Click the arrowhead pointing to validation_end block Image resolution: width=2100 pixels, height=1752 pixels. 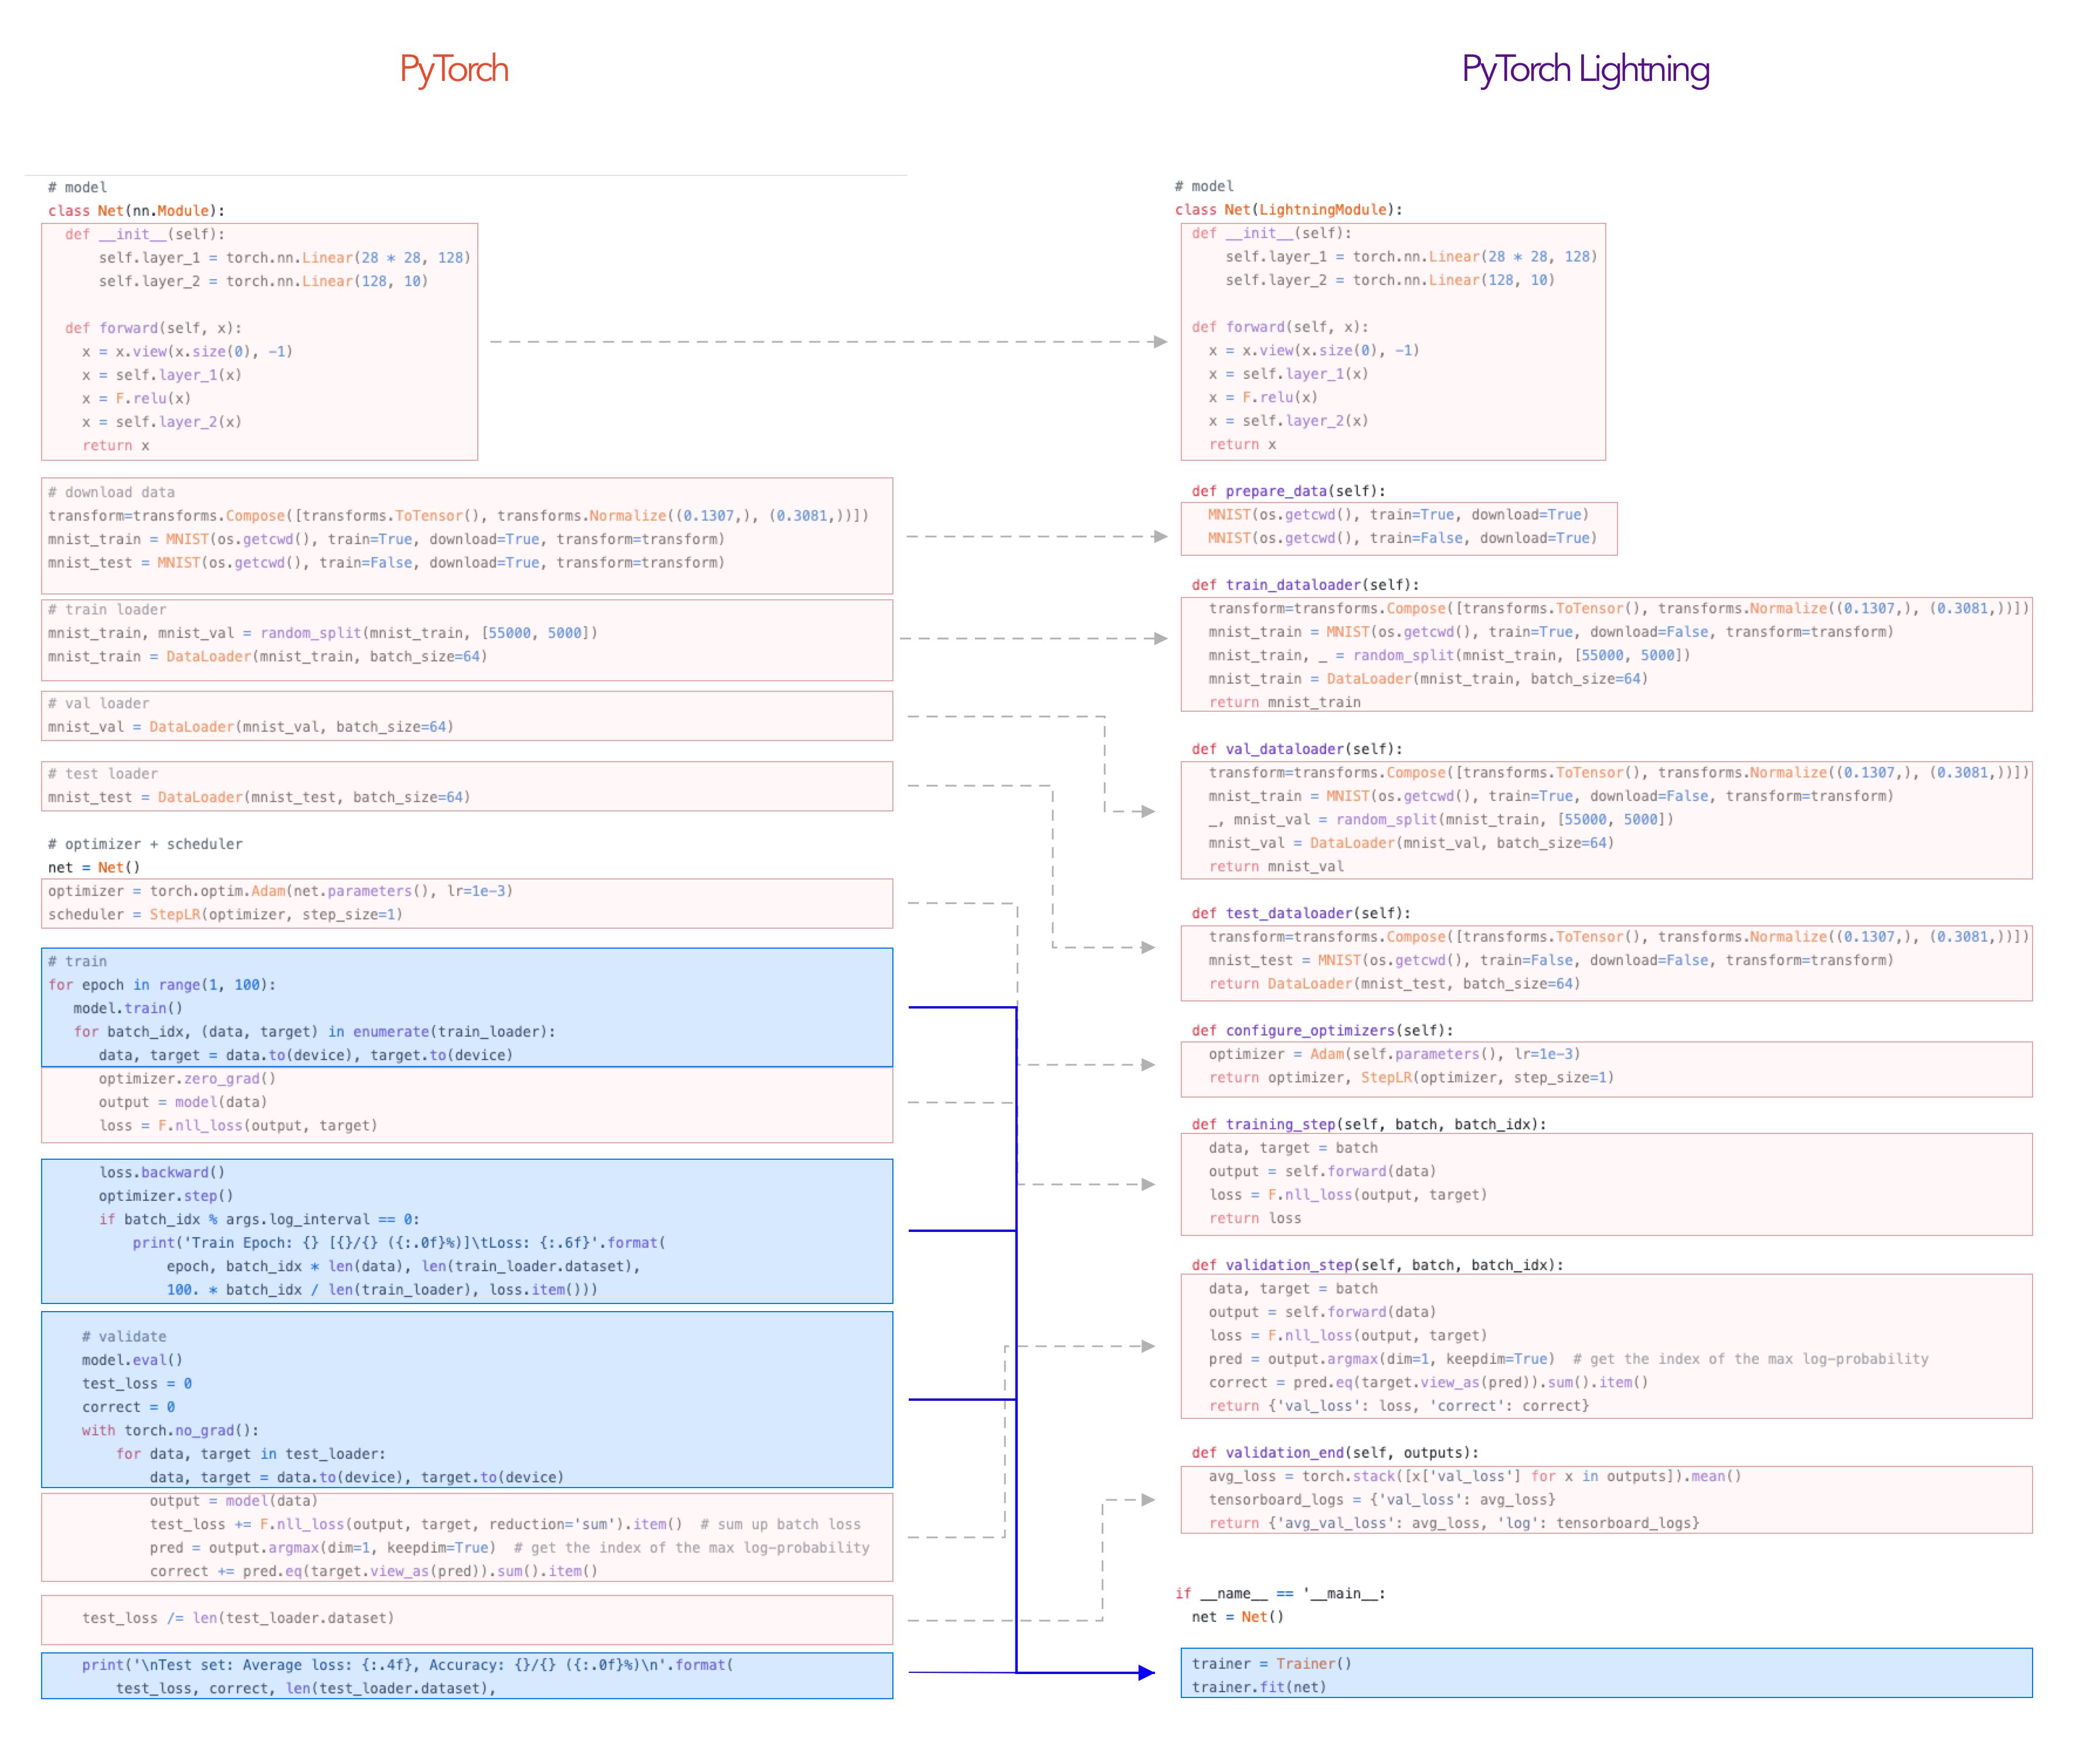1148,1500
